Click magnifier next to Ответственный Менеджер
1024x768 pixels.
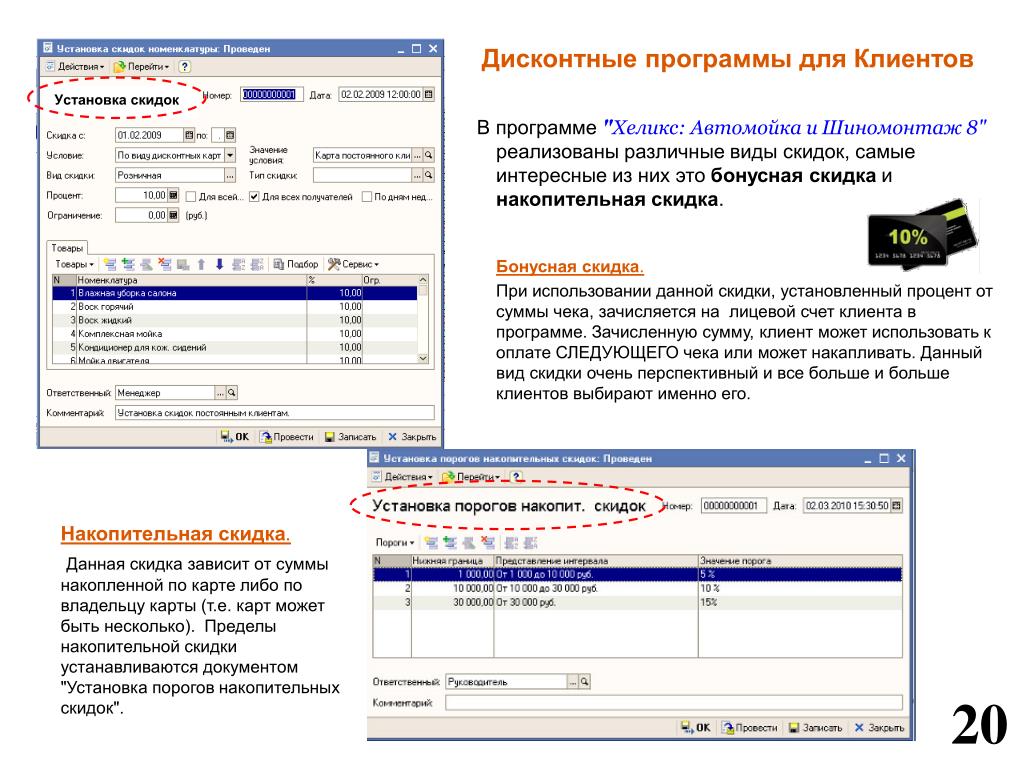(231, 392)
